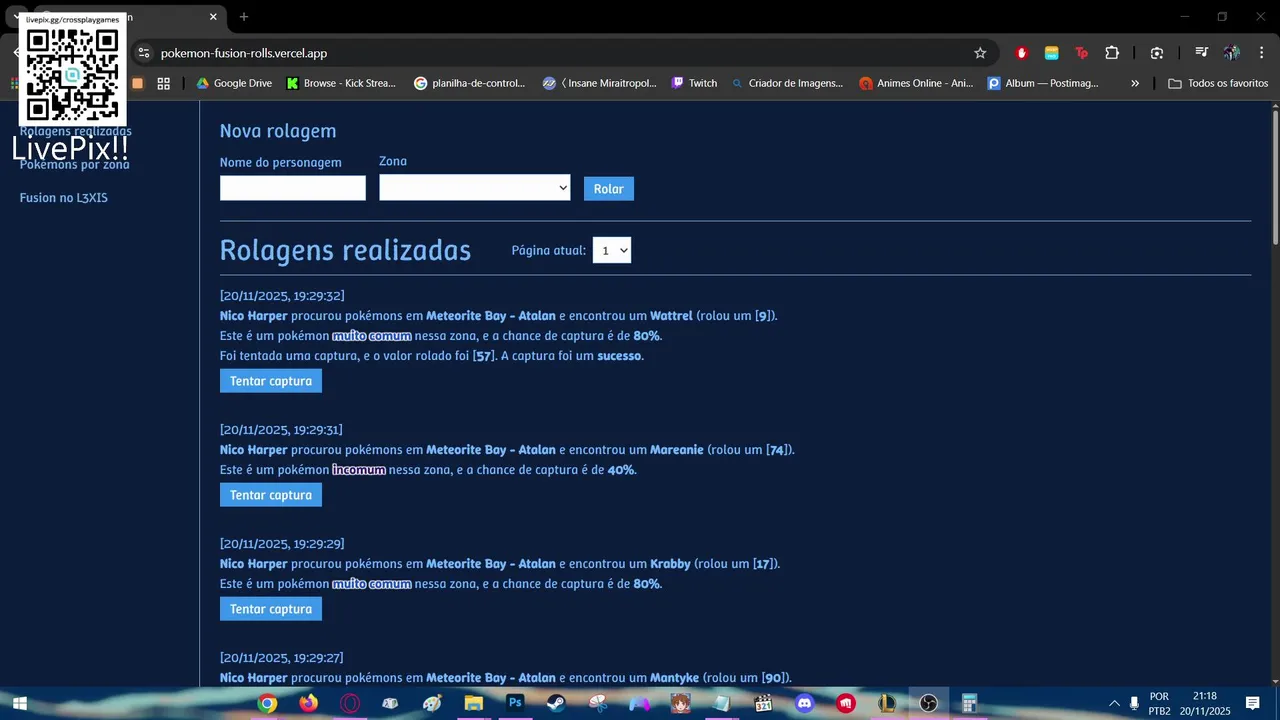Open the media controls music-note icon
This screenshot has height=720, width=1280.
click(x=1201, y=53)
